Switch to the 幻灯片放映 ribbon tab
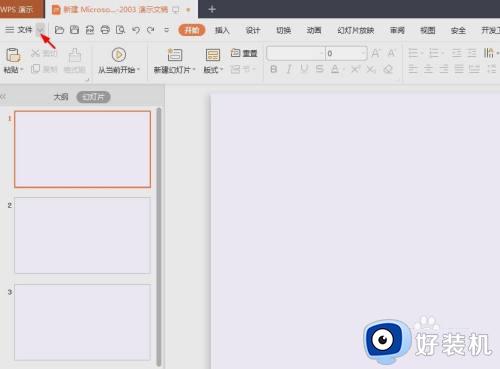The width and height of the screenshot is (500, 369). click(356, 30)
